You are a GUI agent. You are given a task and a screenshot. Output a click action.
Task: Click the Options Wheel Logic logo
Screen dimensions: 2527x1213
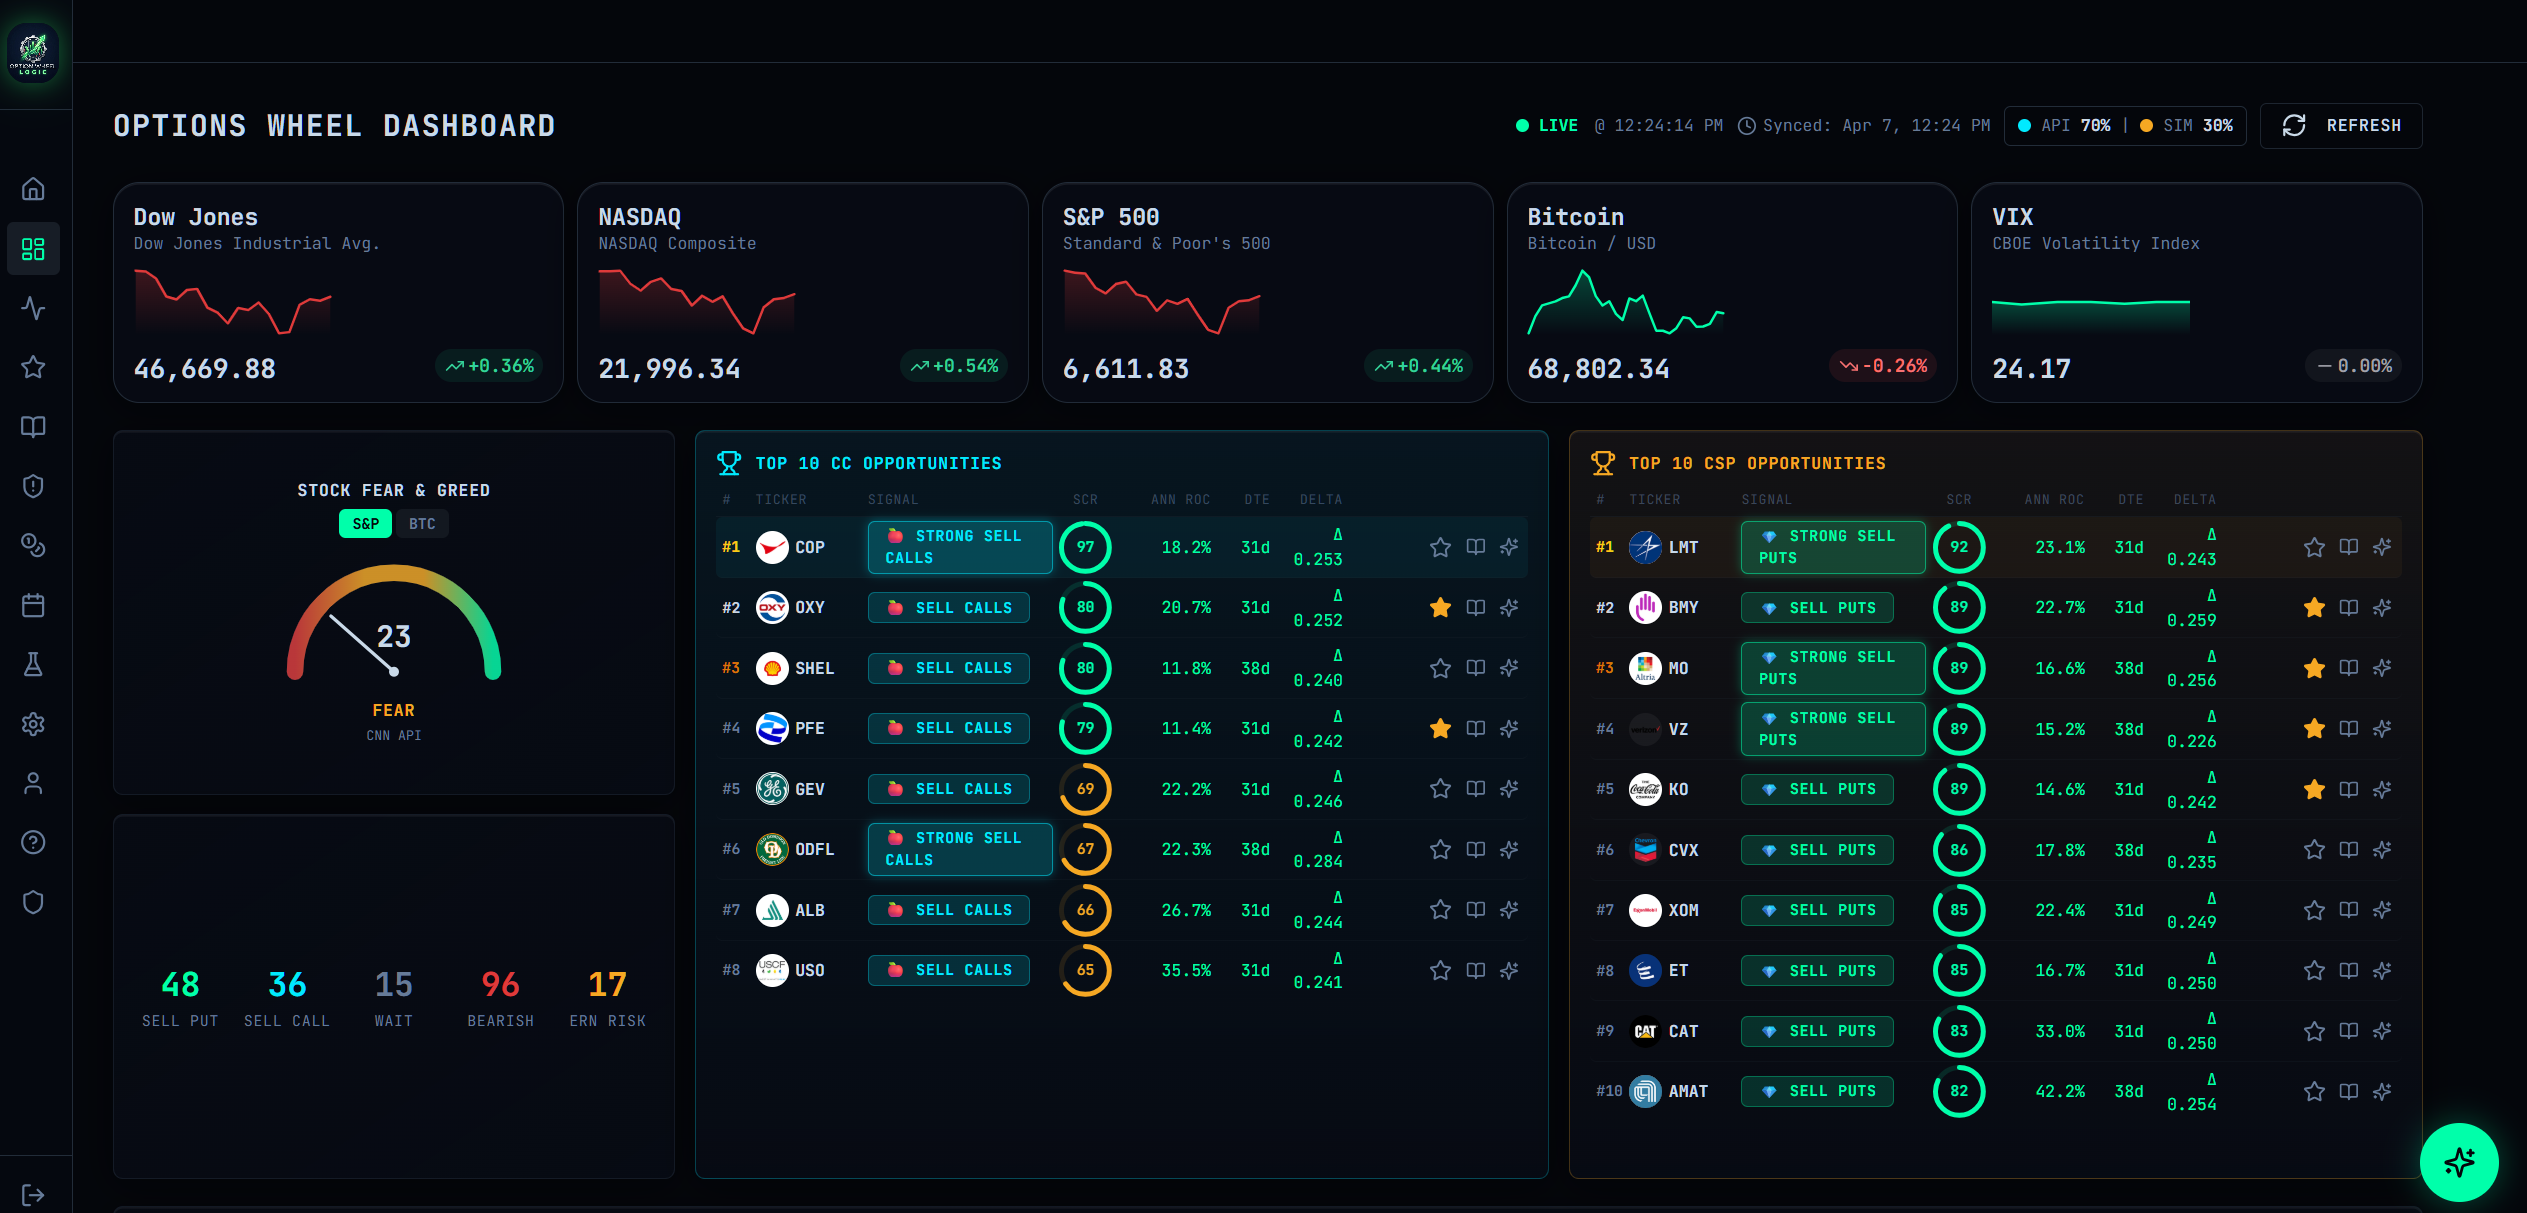click(33, 53)
